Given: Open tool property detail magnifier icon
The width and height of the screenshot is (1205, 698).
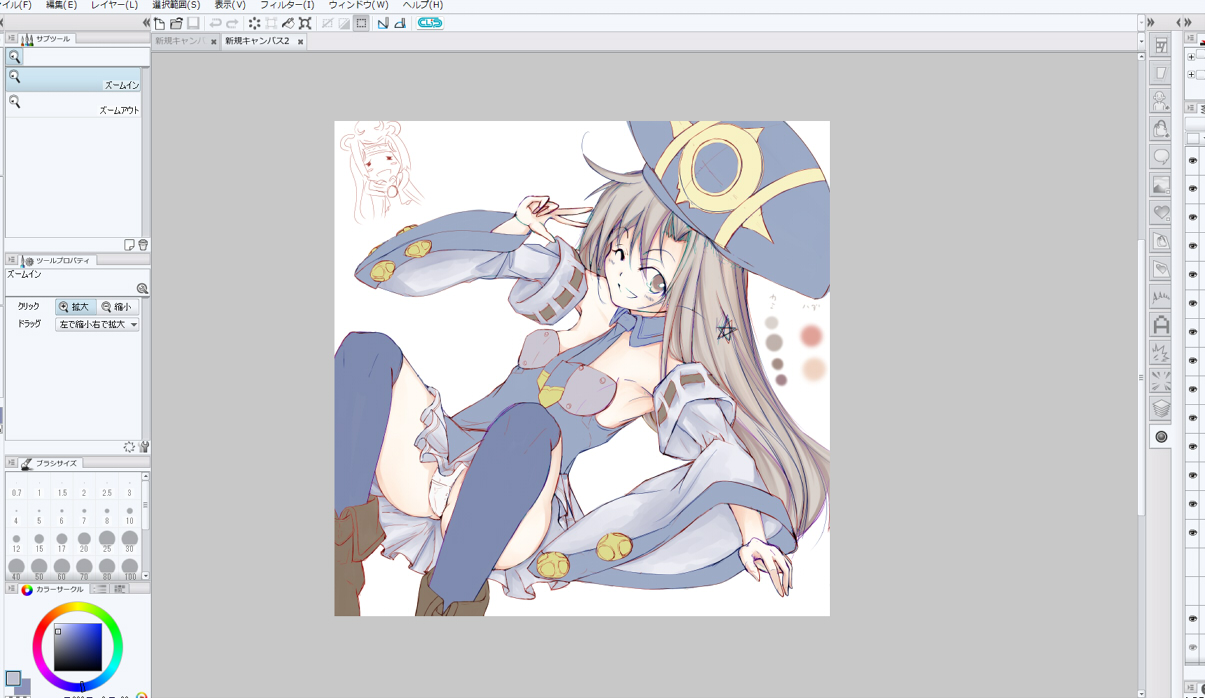Looking at the screenshot, I should [142, 288].
